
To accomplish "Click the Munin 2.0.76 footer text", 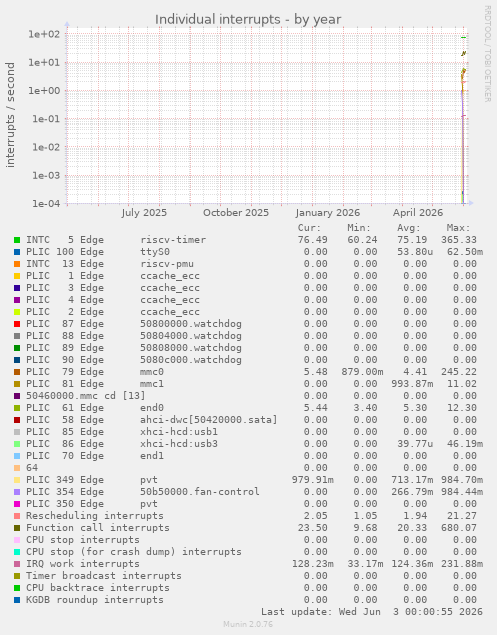I will (248, 624).
